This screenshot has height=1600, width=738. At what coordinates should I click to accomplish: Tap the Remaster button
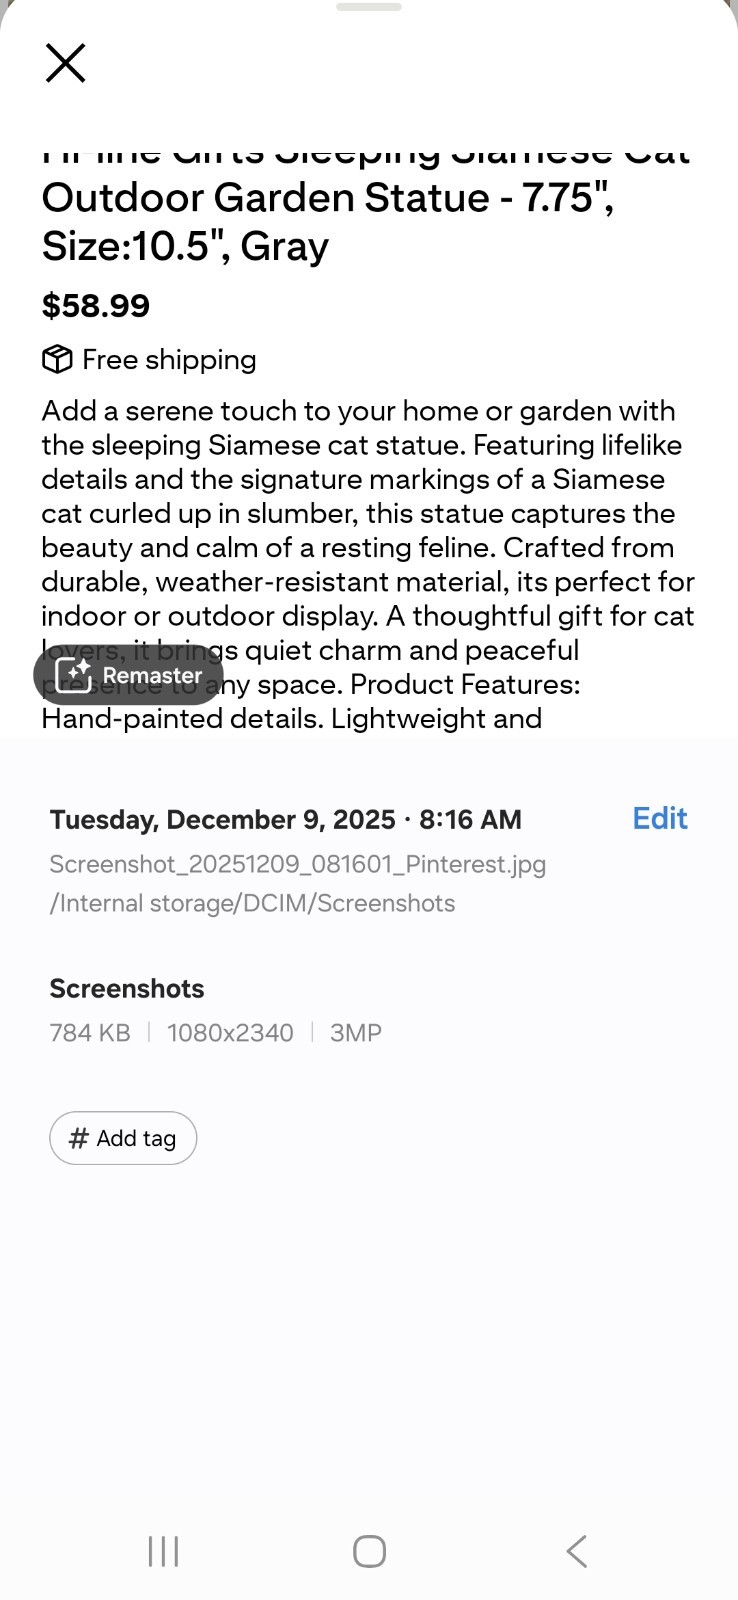pyautogui.click(x=129, y=675)
